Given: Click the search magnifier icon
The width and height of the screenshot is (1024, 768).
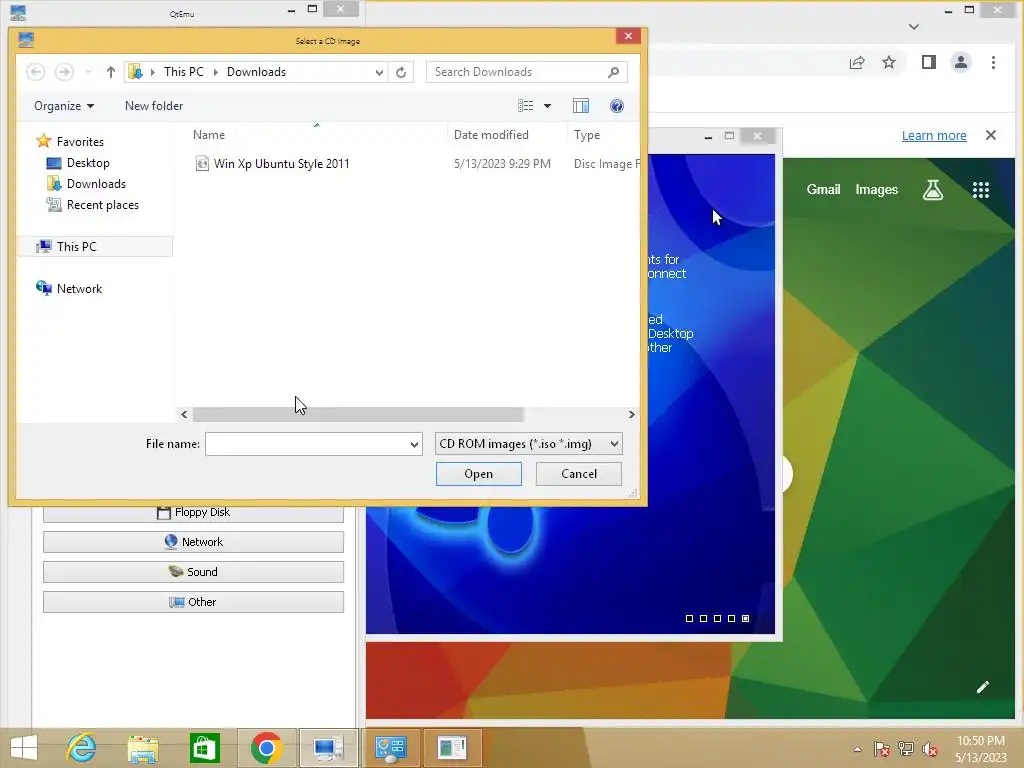Looking at the screenshot, I should tap(613, 72).
